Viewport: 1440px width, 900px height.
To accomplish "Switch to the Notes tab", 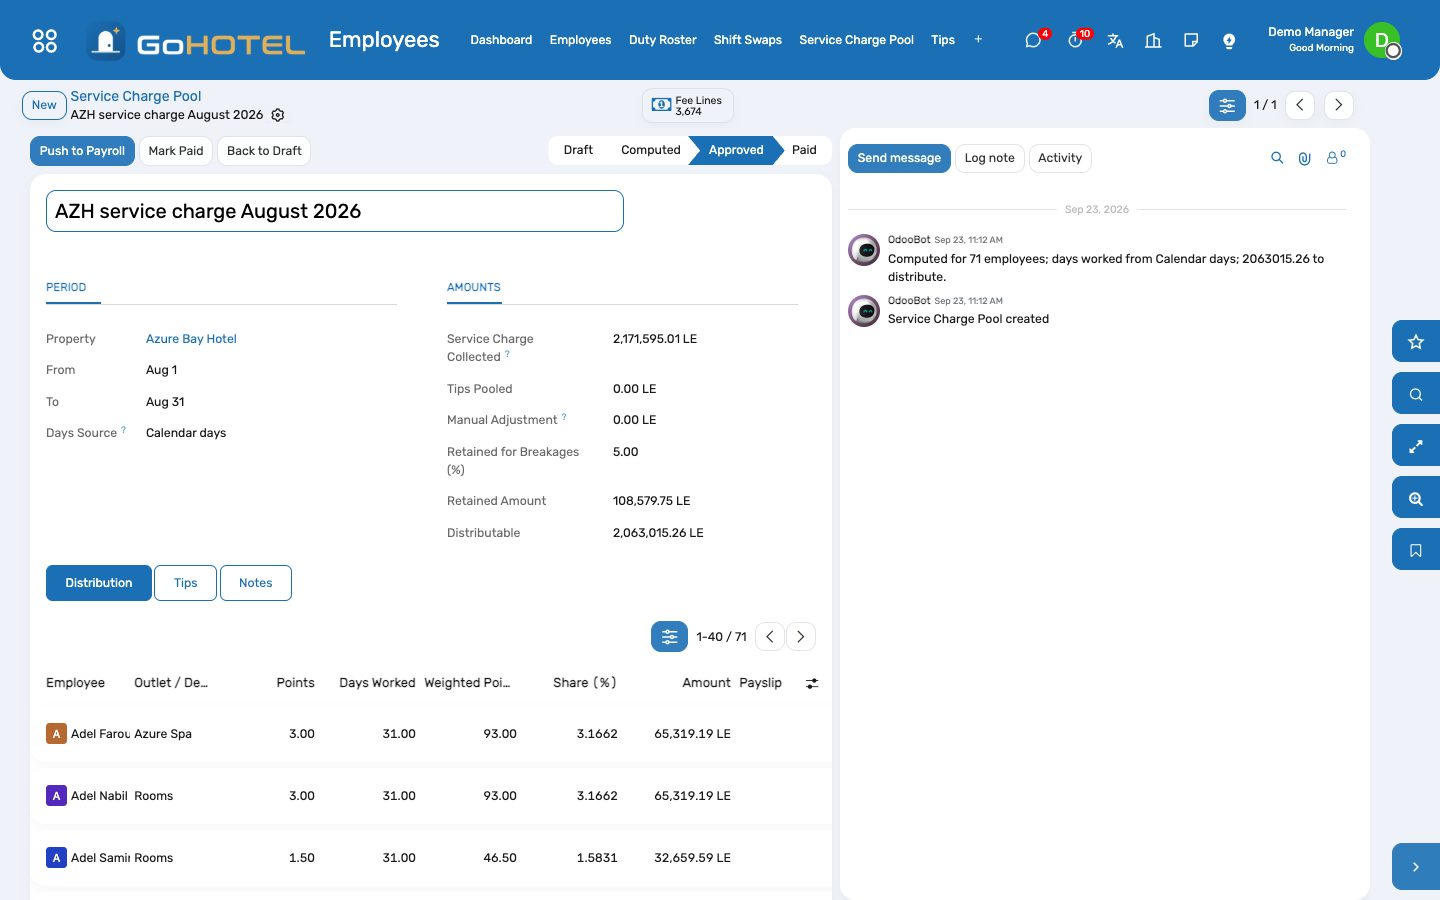I will pyautogui.click(x=256, y=583).
